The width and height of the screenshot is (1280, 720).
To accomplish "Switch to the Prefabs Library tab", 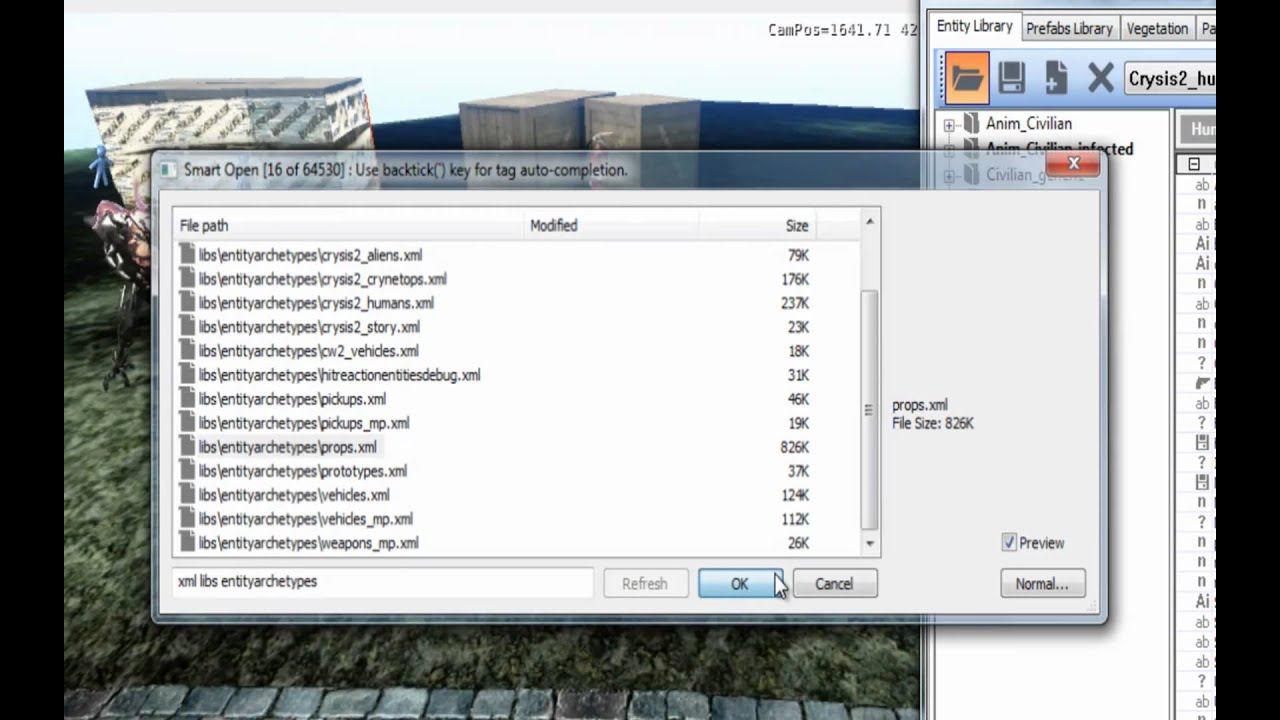I will (x=1069, y=29).
